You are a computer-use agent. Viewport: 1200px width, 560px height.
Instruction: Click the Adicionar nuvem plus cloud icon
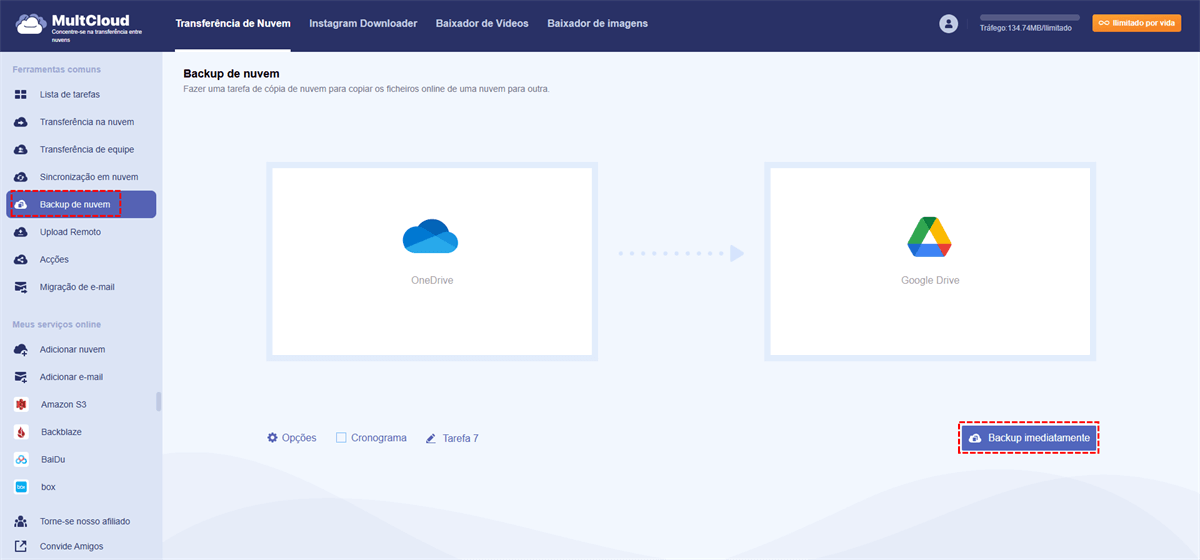(21, 350)
